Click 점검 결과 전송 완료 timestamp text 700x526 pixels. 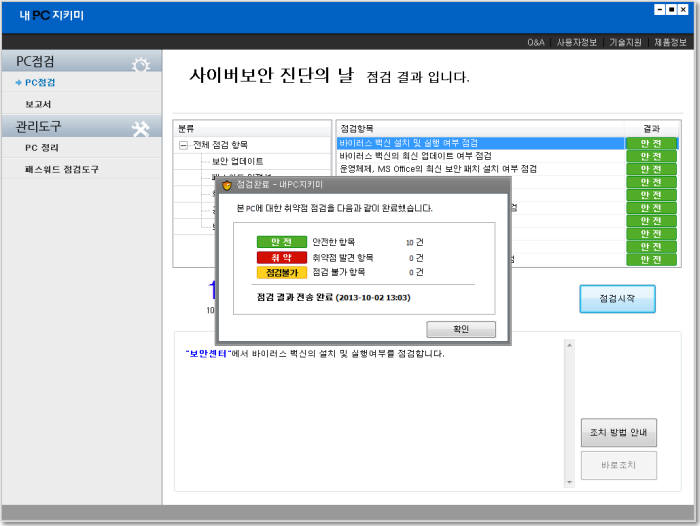click(x=333, y=298)
